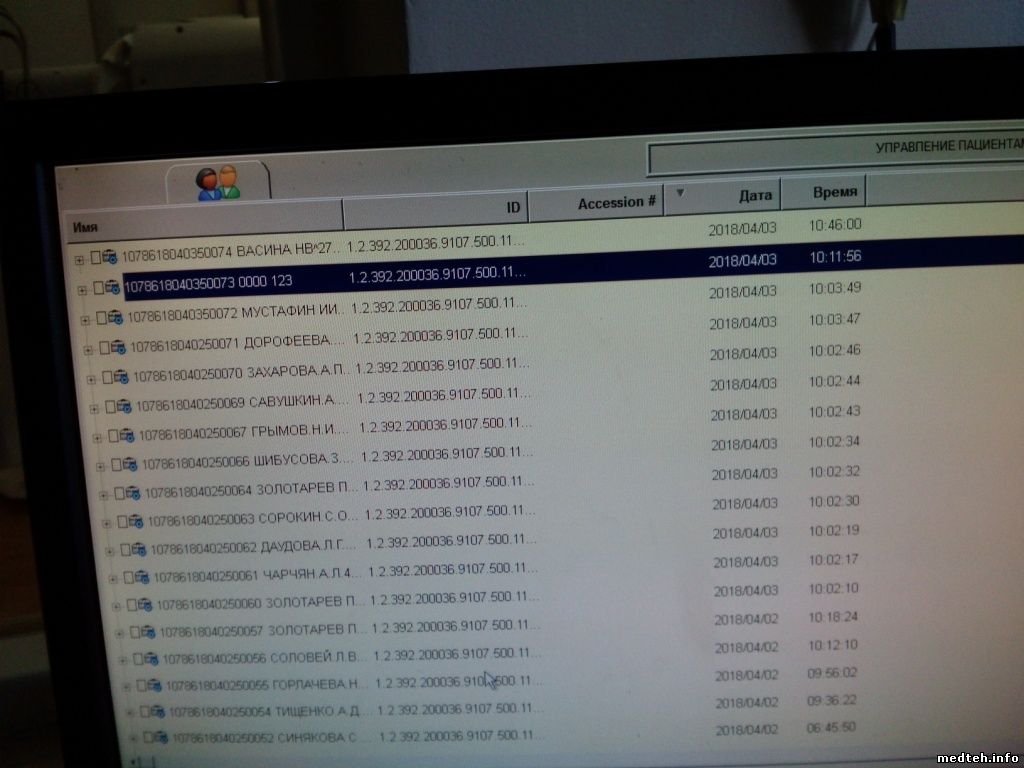Click the patient icon in ГРЫМОВ row
The image size is (1024, 768).
(x=127, y=435)
